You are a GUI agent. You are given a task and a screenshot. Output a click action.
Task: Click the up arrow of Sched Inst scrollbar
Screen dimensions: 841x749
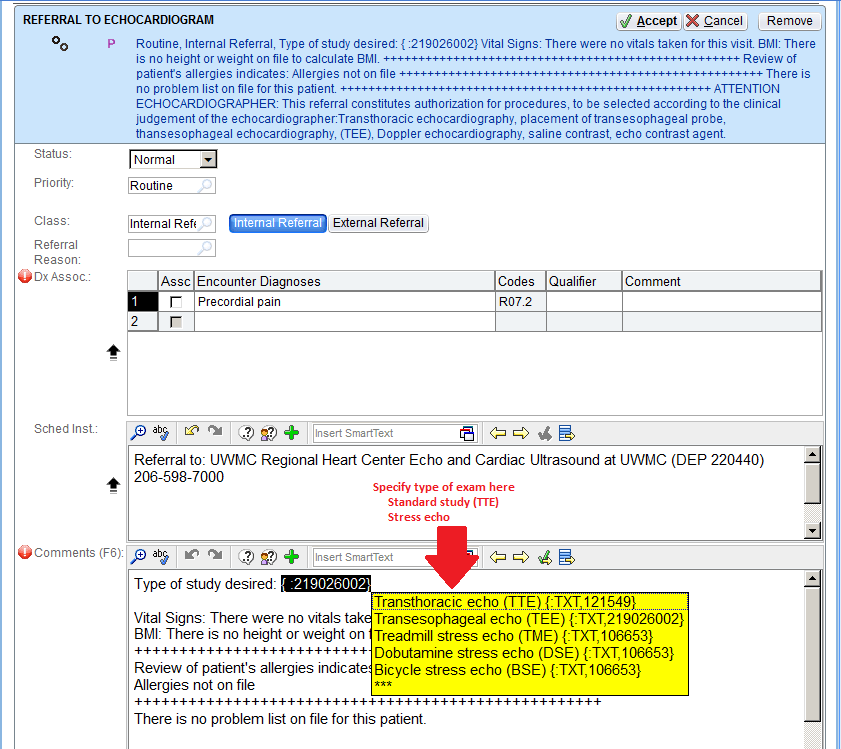pos(813,455)
